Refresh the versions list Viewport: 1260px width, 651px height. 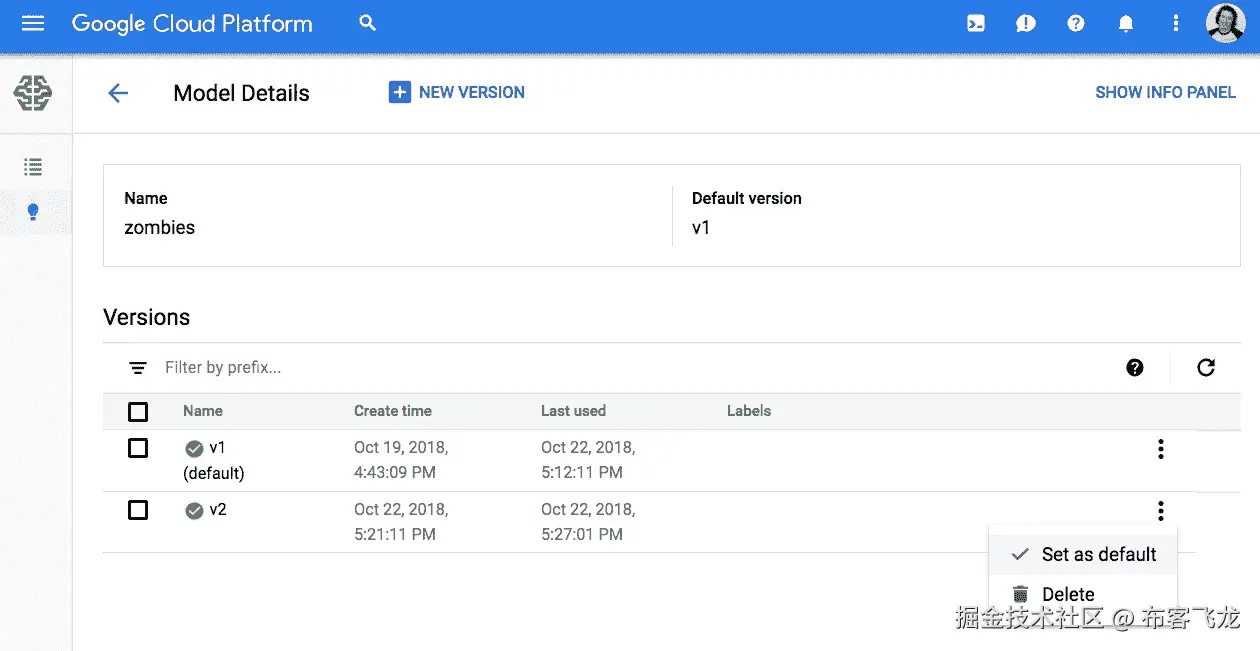[1206, 368]
